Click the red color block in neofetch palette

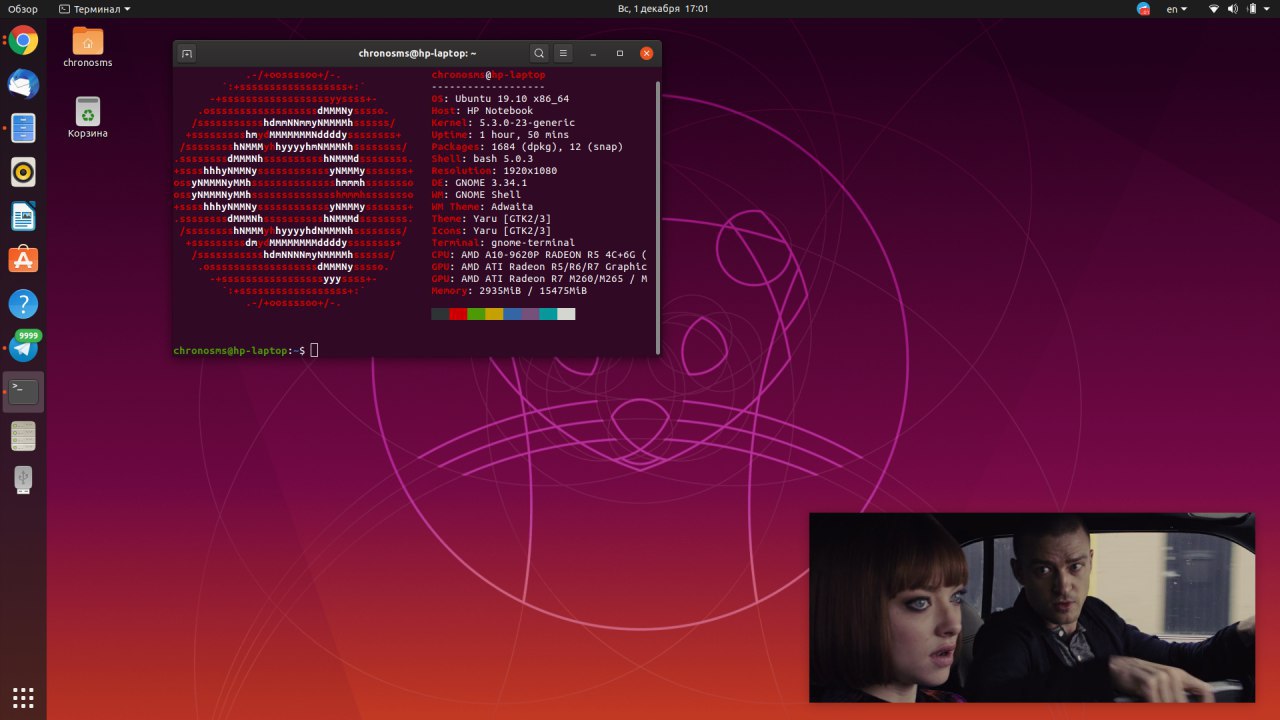pos(458,314)
